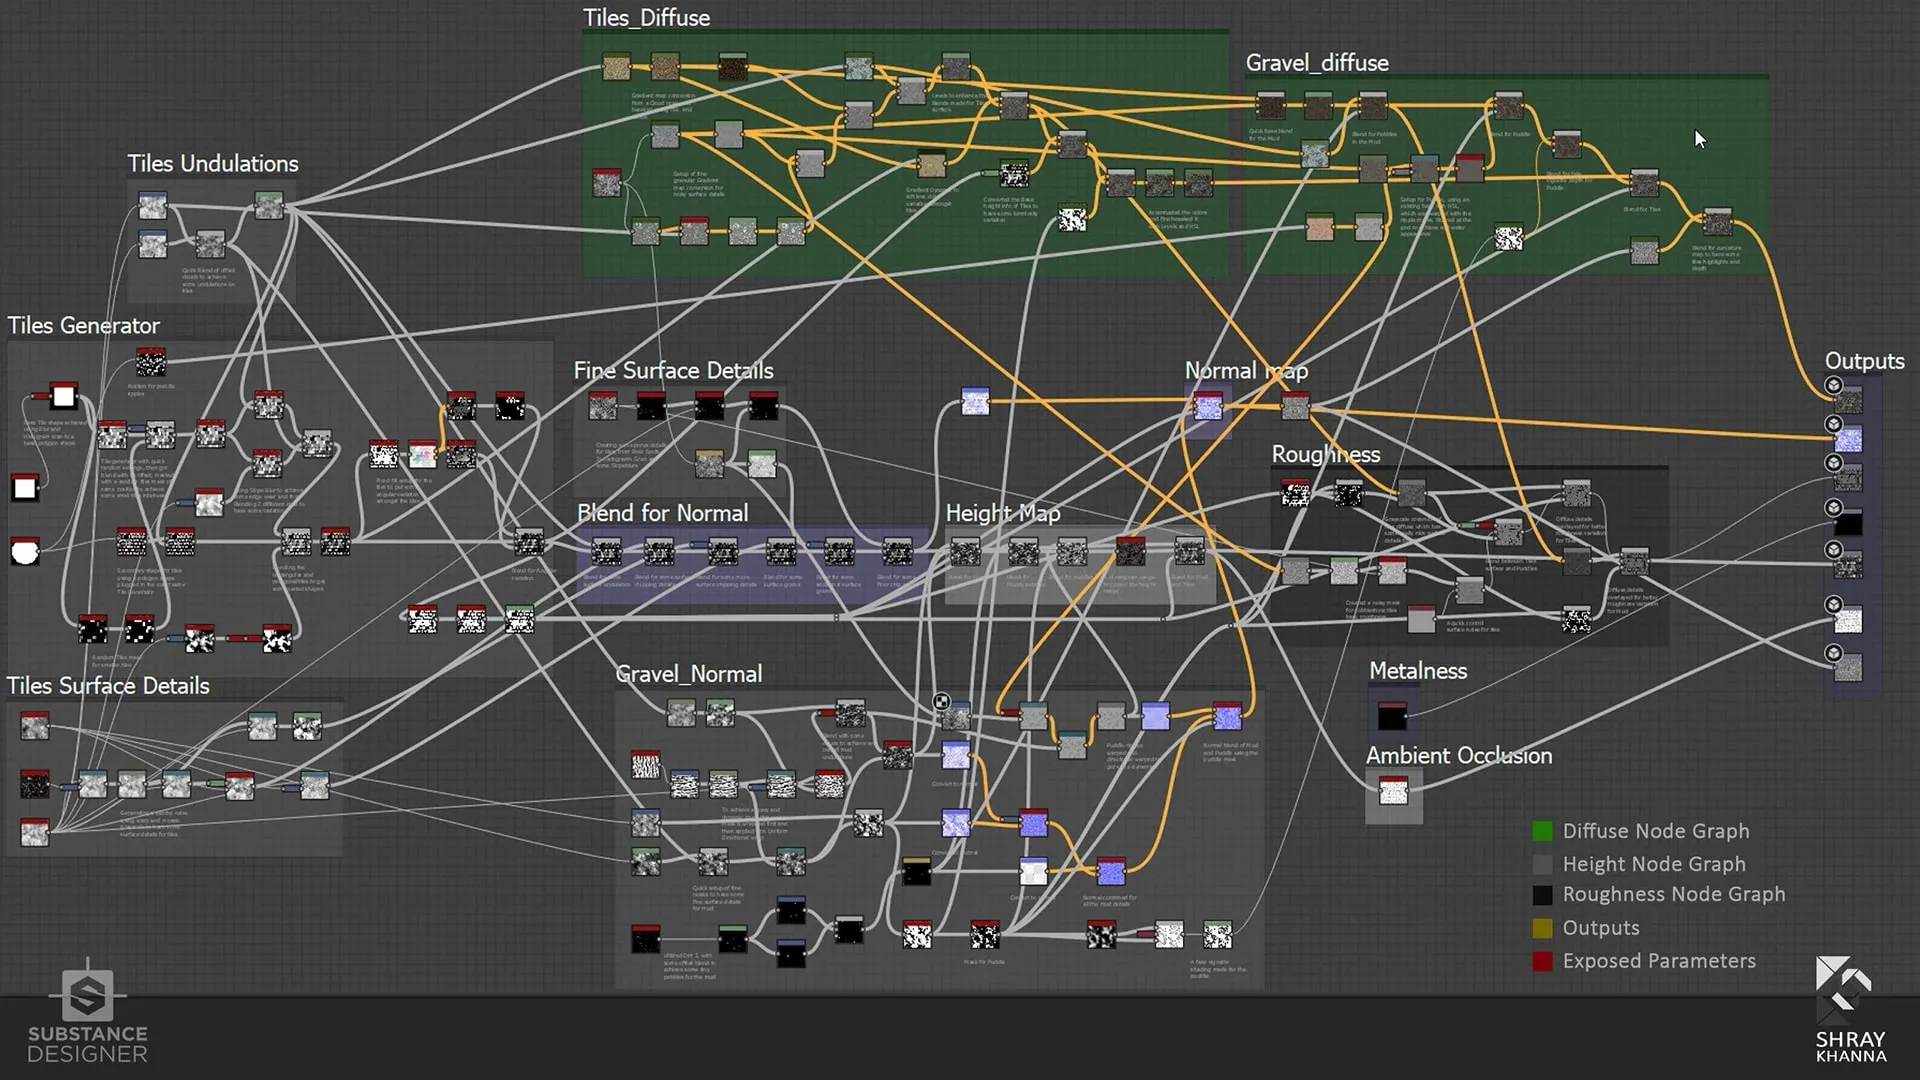Select the Tiles_Diffuse frame title
Screen dimensions: 1920x1080
(x=646, y=18)
